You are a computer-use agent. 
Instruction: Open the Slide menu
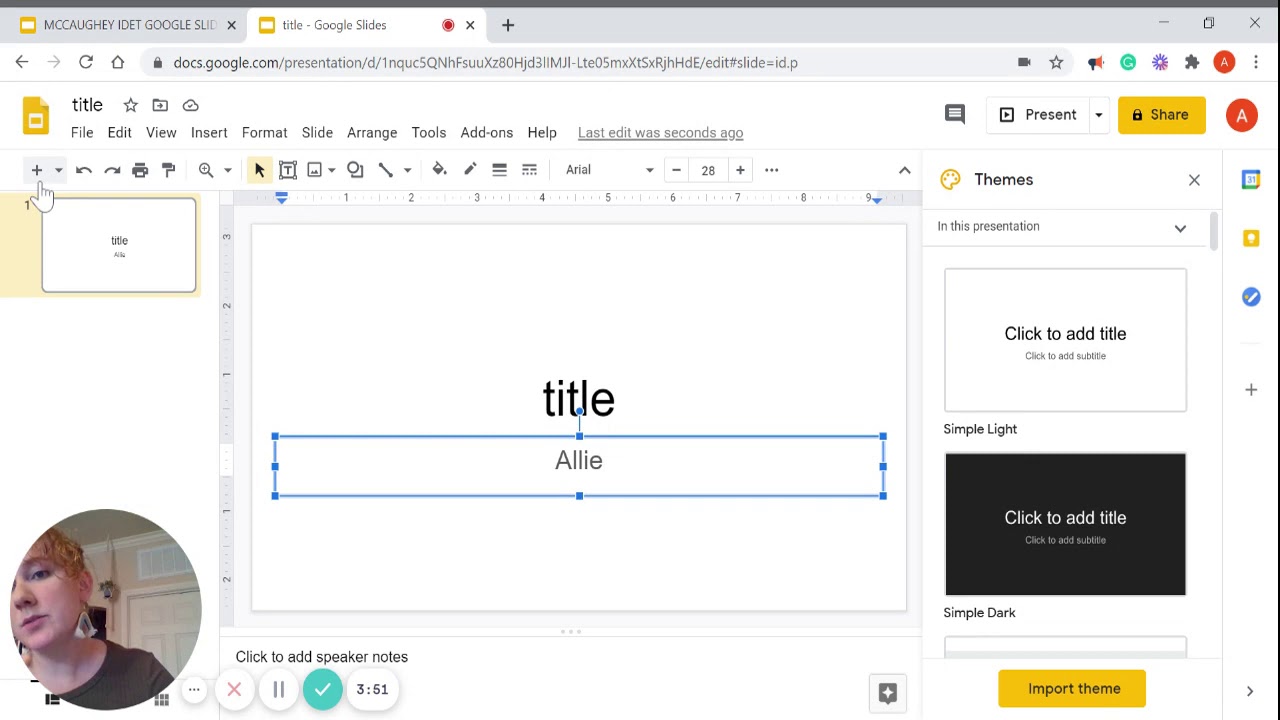pyautogui.click(x=317, y=132)
